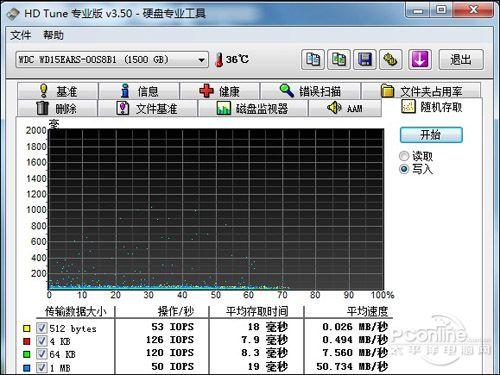This screenshot has width=500, height=375.
Task: Click the yellow 512 bytes color swatch
Action: [27, 328]
